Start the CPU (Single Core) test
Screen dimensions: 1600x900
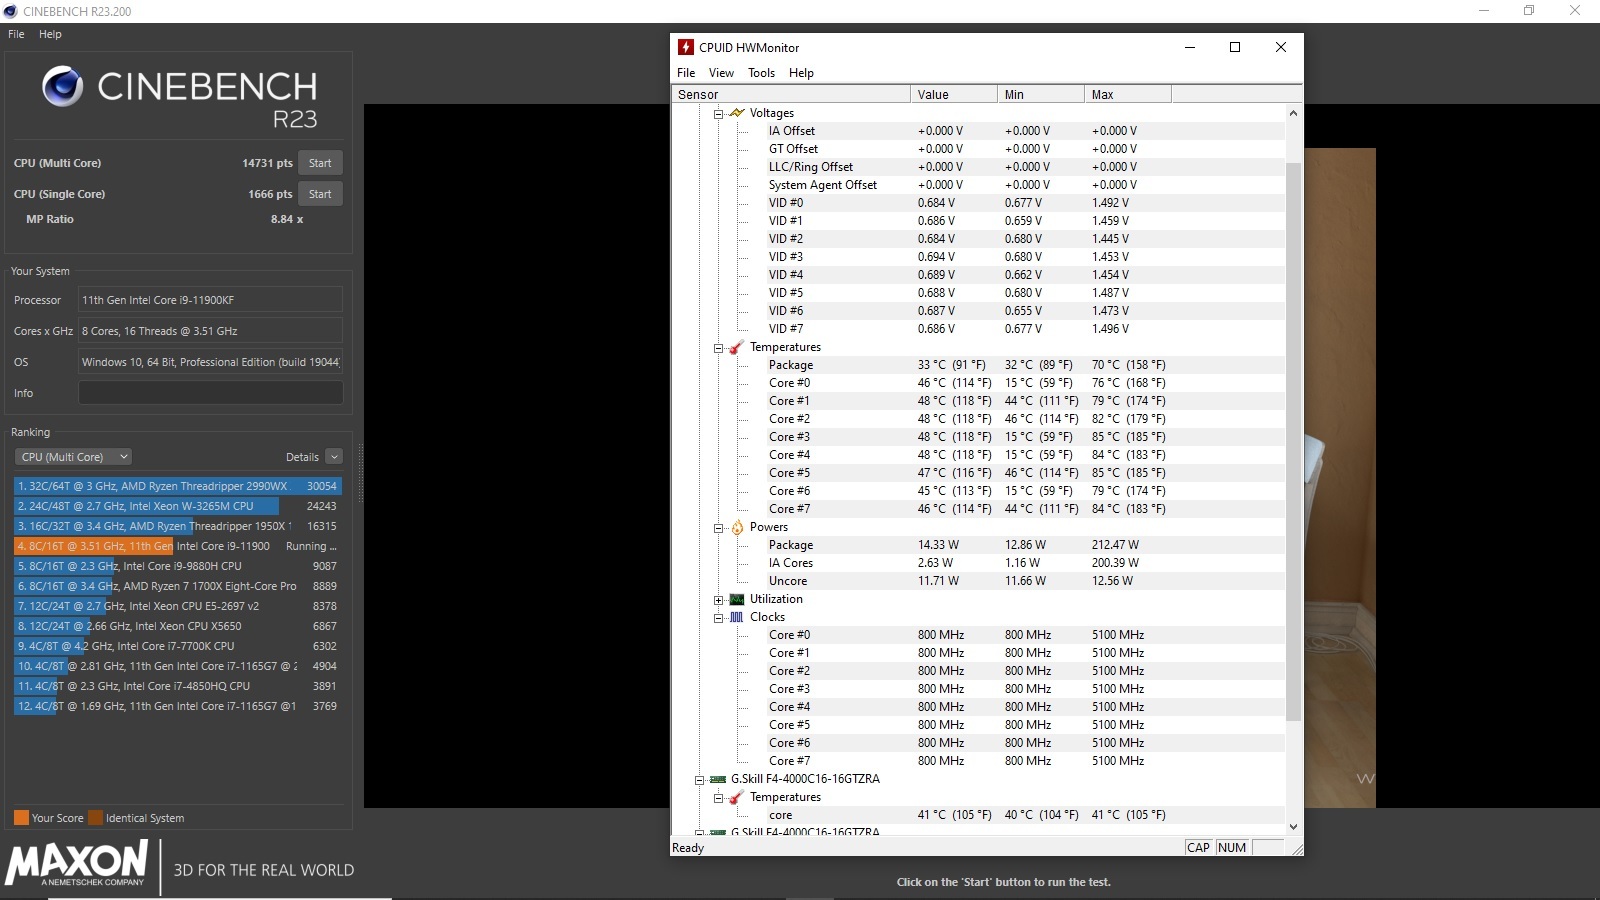click(x=320, y=194)
